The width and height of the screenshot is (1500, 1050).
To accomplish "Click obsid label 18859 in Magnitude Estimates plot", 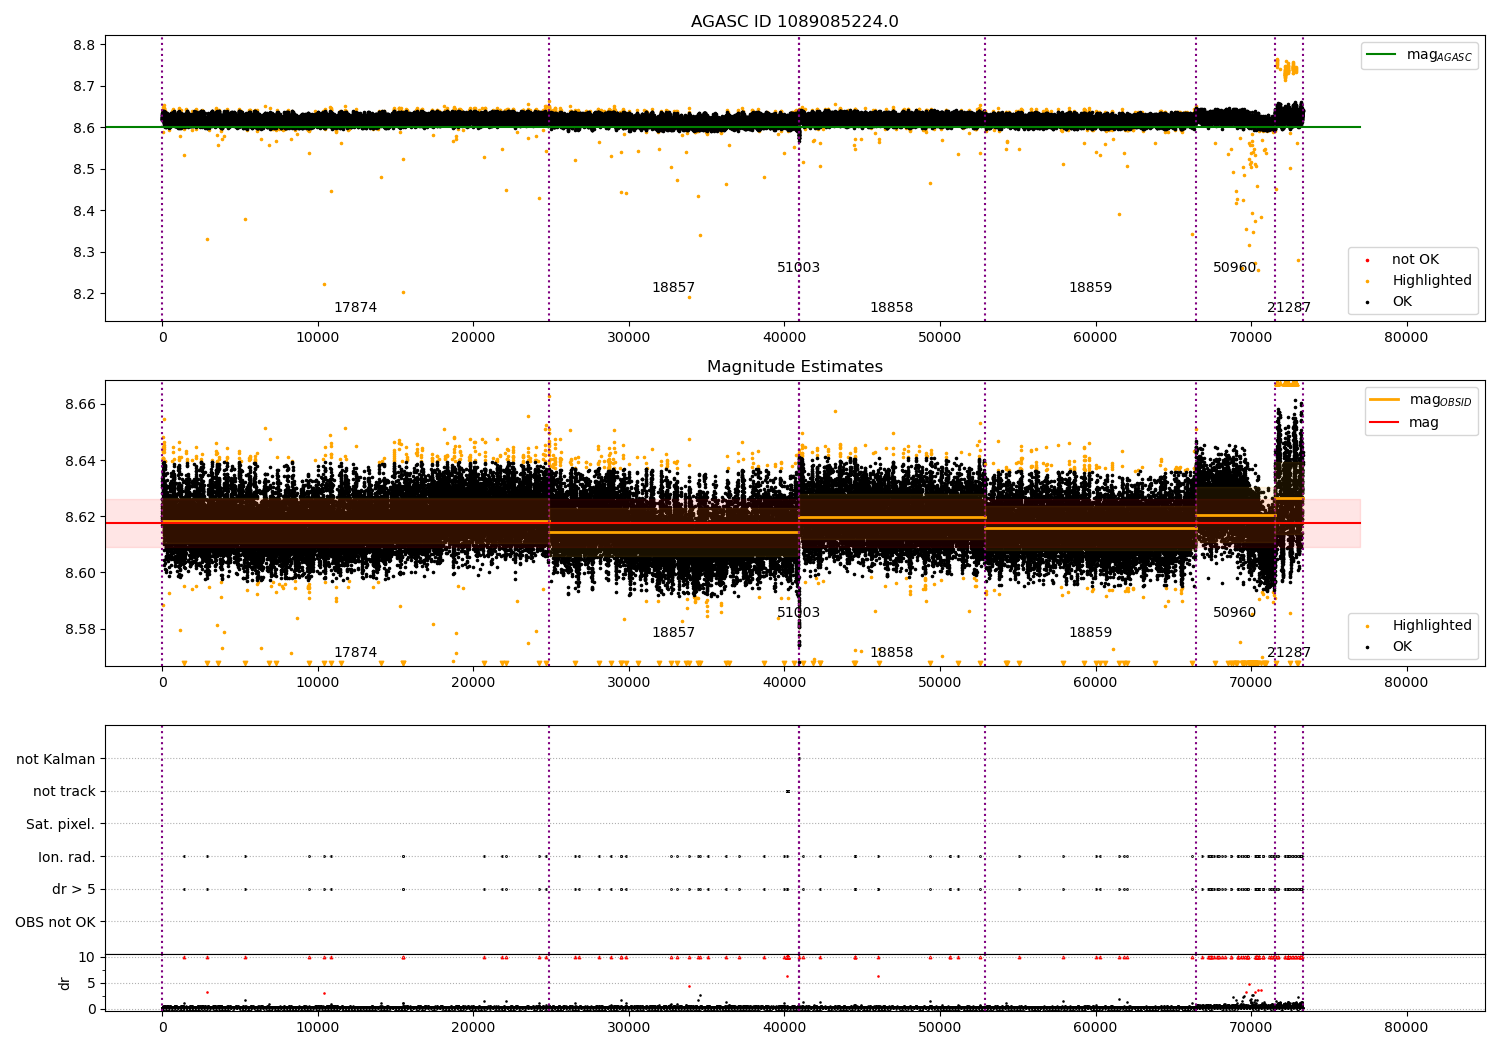I will click(x=1090, y=633).
